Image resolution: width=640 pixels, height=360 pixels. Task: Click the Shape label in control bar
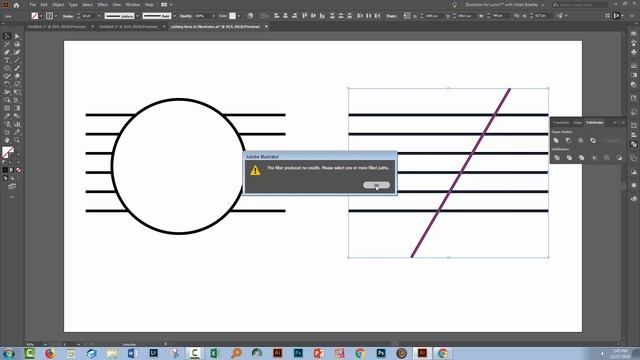click(x=391, y=16)
